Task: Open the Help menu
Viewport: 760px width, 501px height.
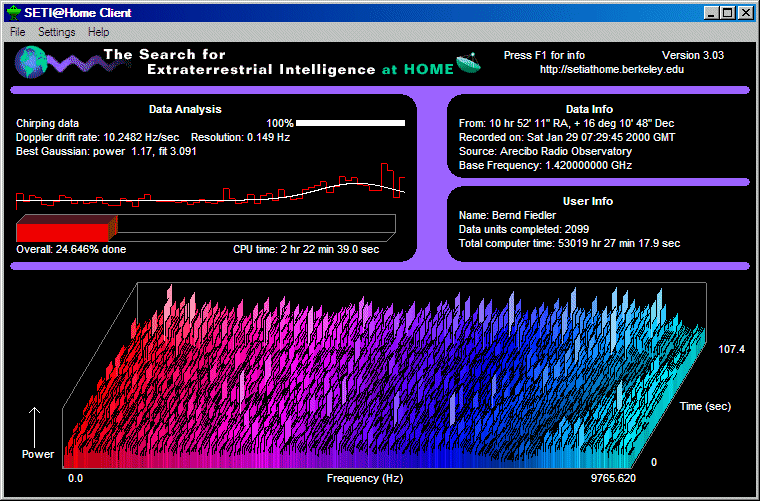Action: 98,32
